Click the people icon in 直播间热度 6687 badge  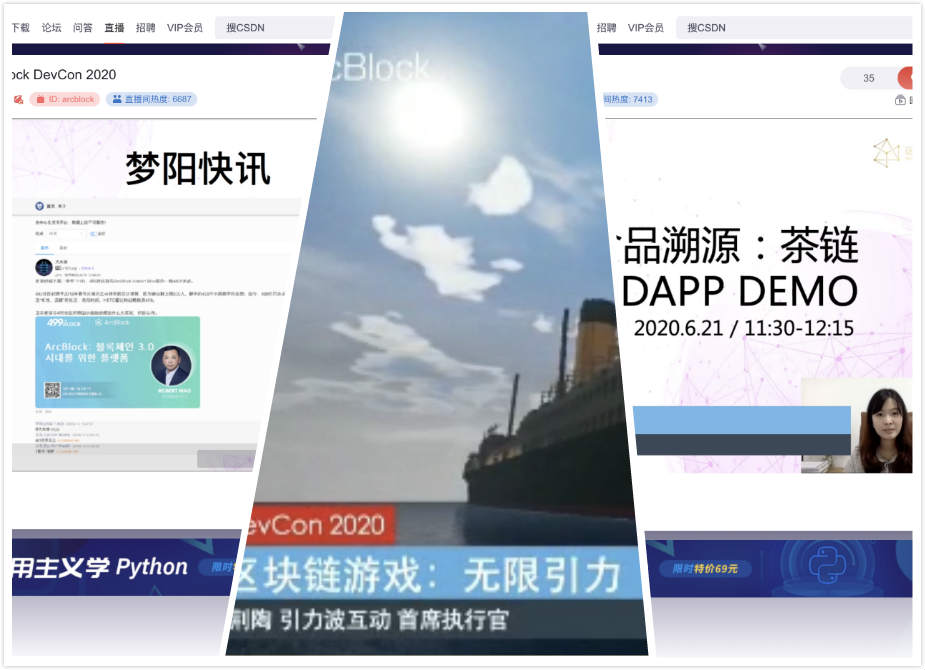click(117, 99)
